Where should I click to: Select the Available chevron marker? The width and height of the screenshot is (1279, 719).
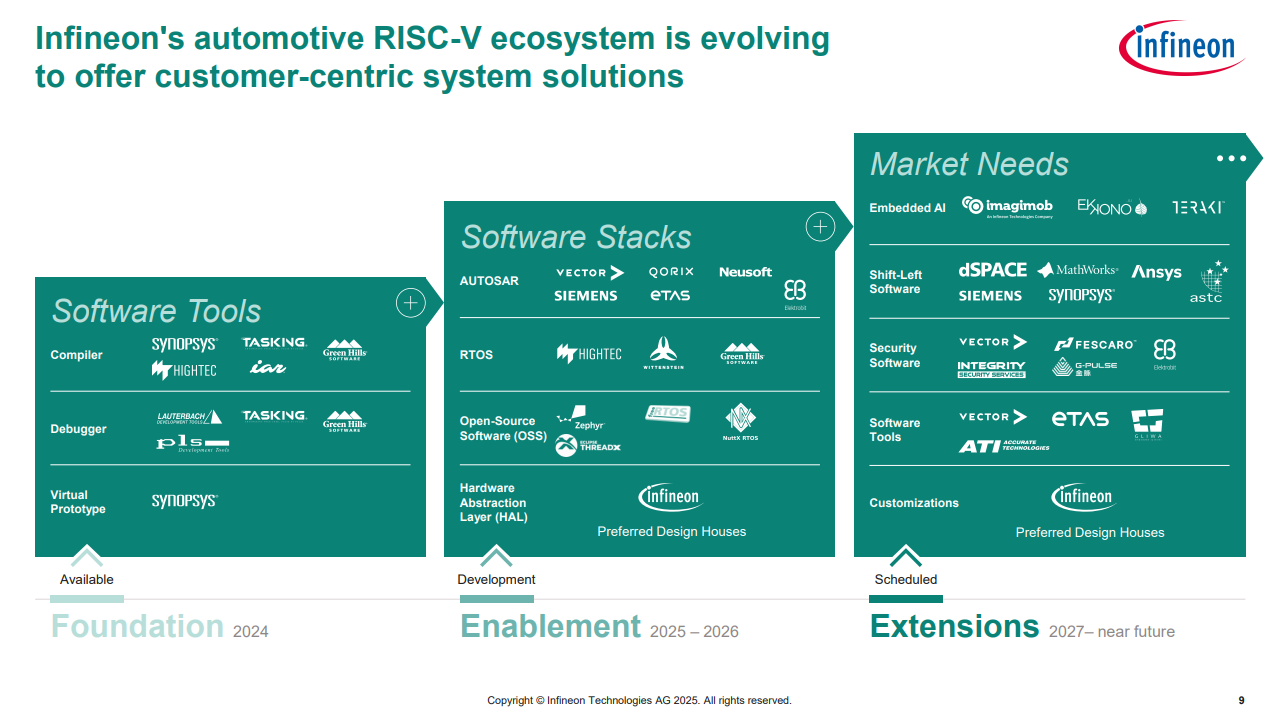(x=87, y=555)
